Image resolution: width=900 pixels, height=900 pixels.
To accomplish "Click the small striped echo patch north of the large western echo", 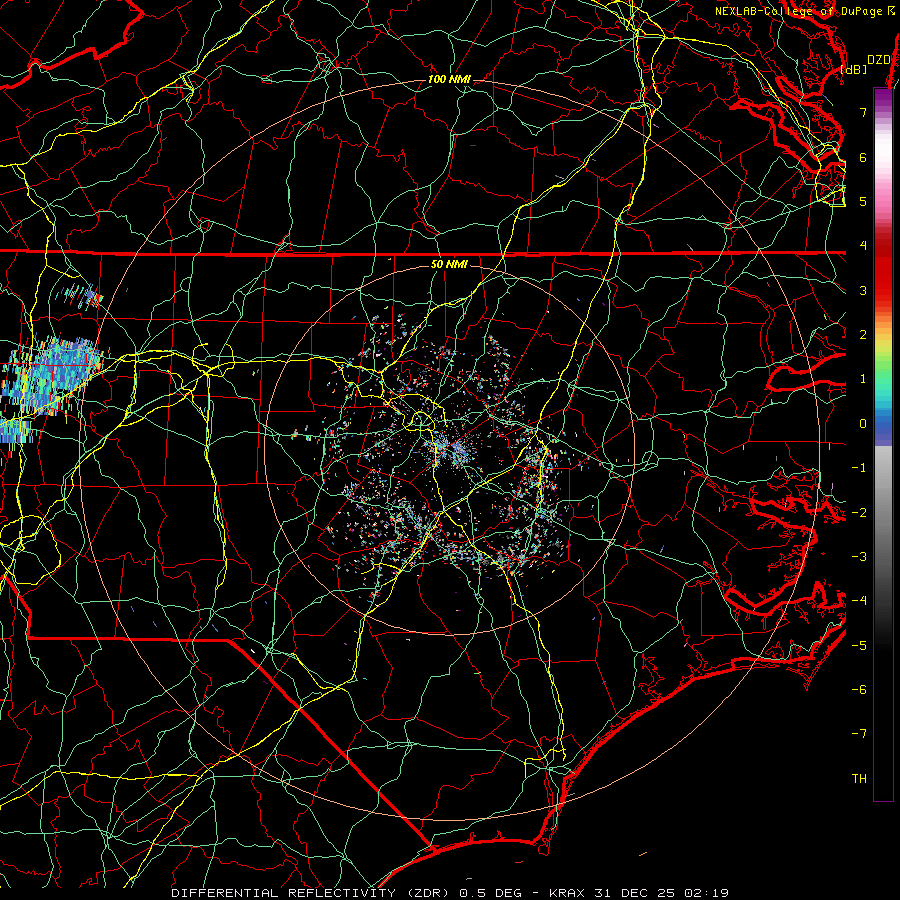I will pos(80,296).
